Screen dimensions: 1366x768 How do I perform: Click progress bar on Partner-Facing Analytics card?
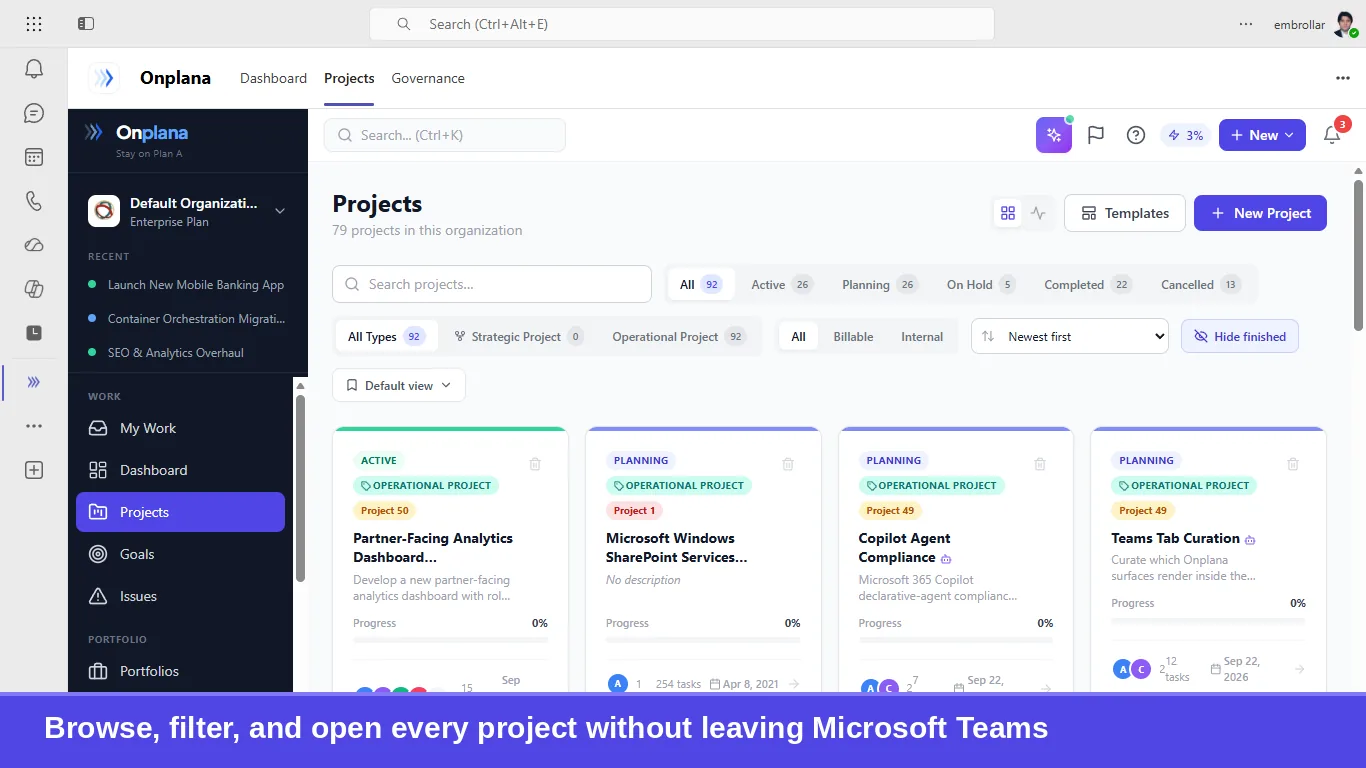point(450,640)
